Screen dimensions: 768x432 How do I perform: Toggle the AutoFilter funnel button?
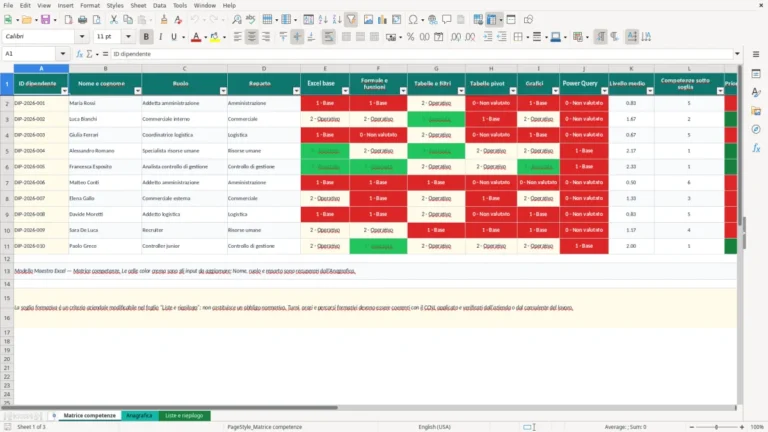click(351, 20)
